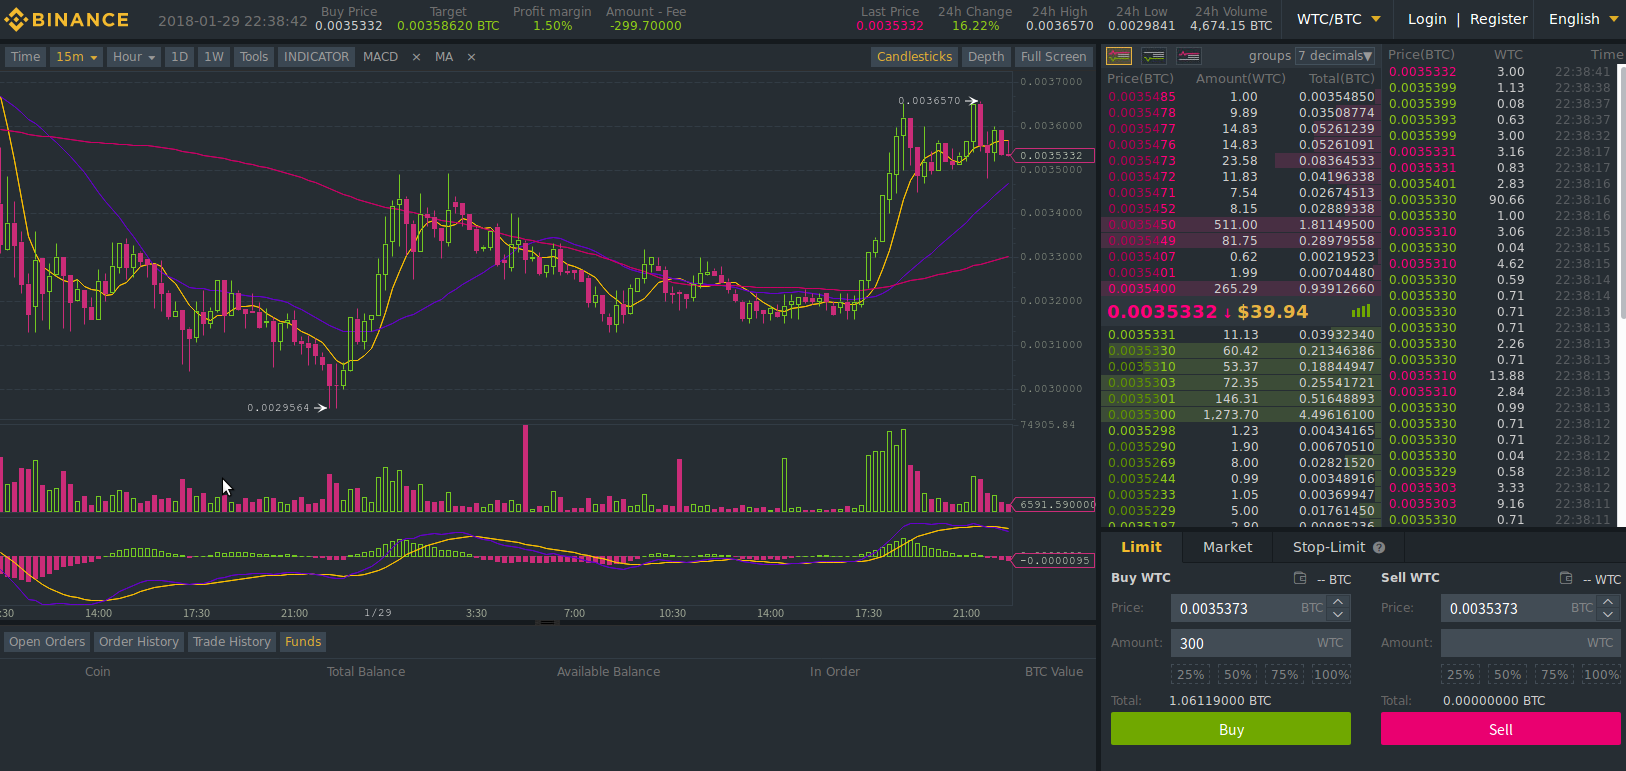The height and width of the screenshot is (771, 1626).
Task: Set sell amount to 100%
Action: click(1601, 675)
